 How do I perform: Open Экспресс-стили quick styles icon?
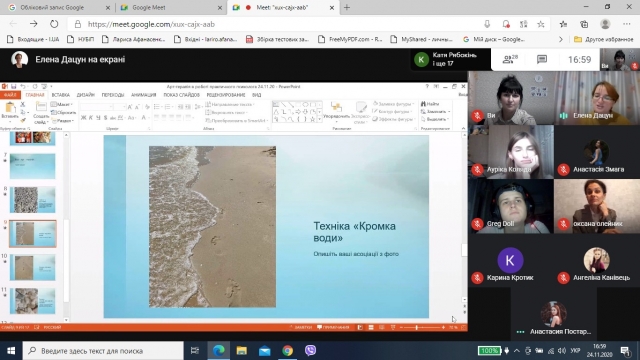[361, 107]
